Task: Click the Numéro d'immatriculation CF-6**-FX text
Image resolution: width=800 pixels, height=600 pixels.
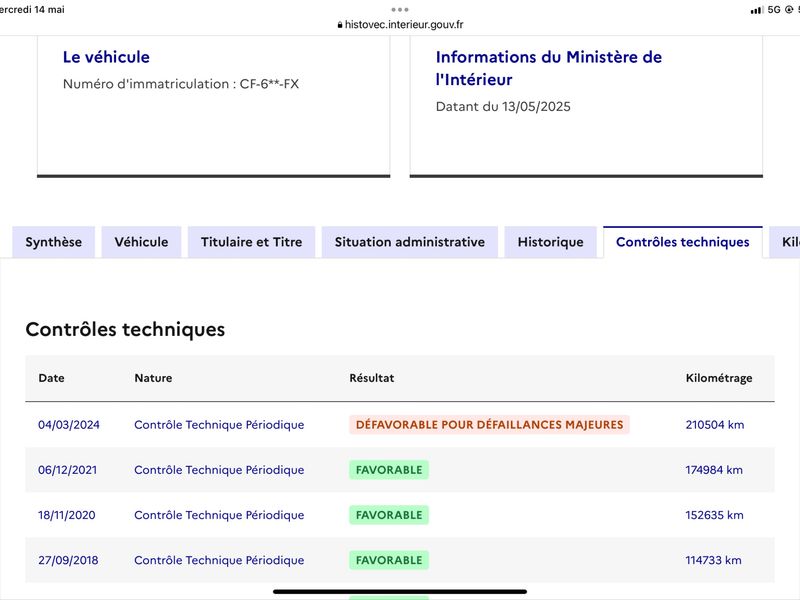Action: point(181,84)
